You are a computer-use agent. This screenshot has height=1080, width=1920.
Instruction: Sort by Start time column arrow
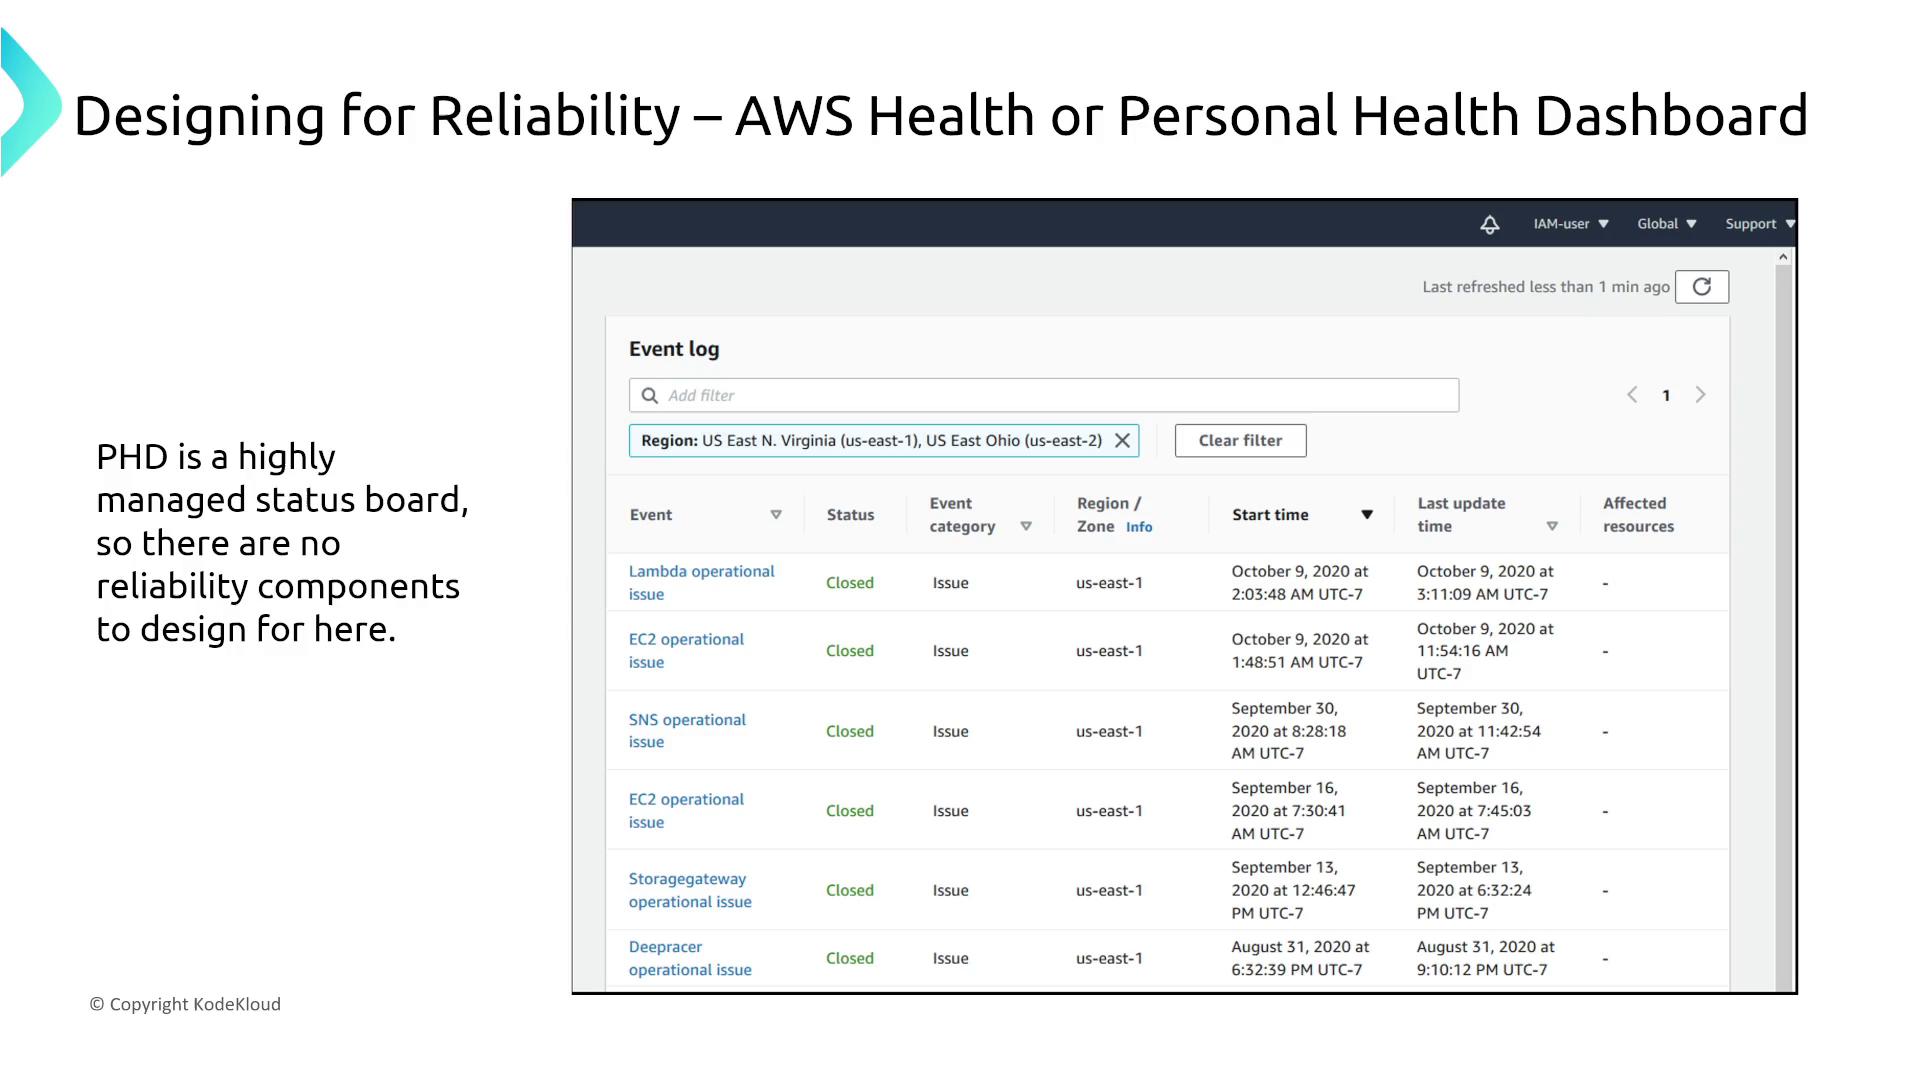(1366, 515)
